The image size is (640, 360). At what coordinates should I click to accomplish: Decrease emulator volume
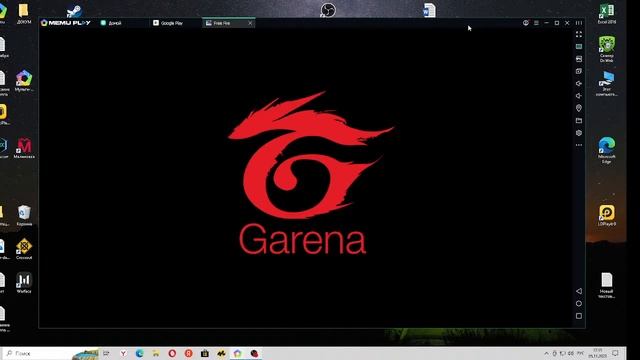point(579,96)
